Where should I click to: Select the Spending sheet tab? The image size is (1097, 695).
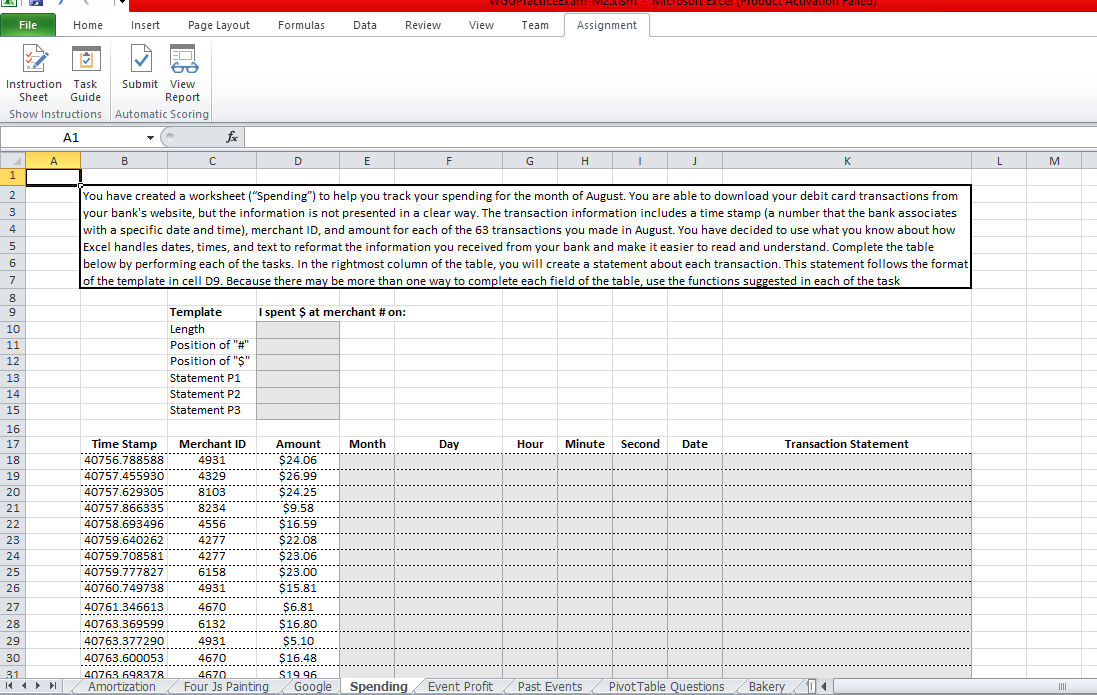pos(378,687)
